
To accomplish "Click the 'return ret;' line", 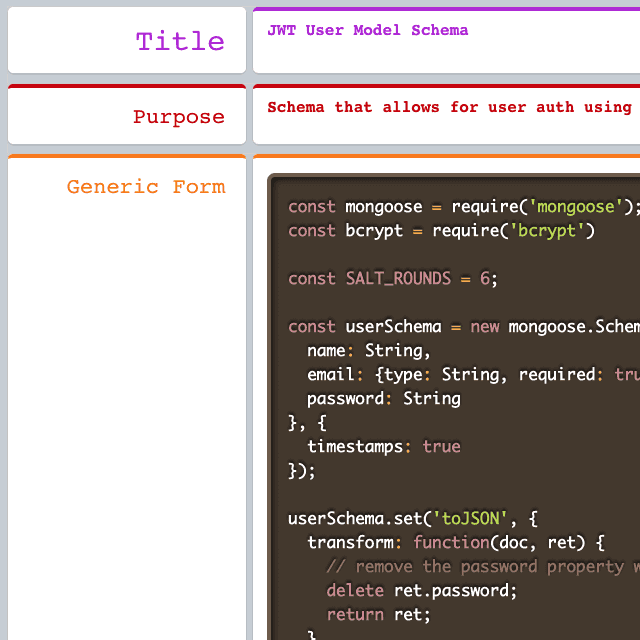I will tap(378, 615).
